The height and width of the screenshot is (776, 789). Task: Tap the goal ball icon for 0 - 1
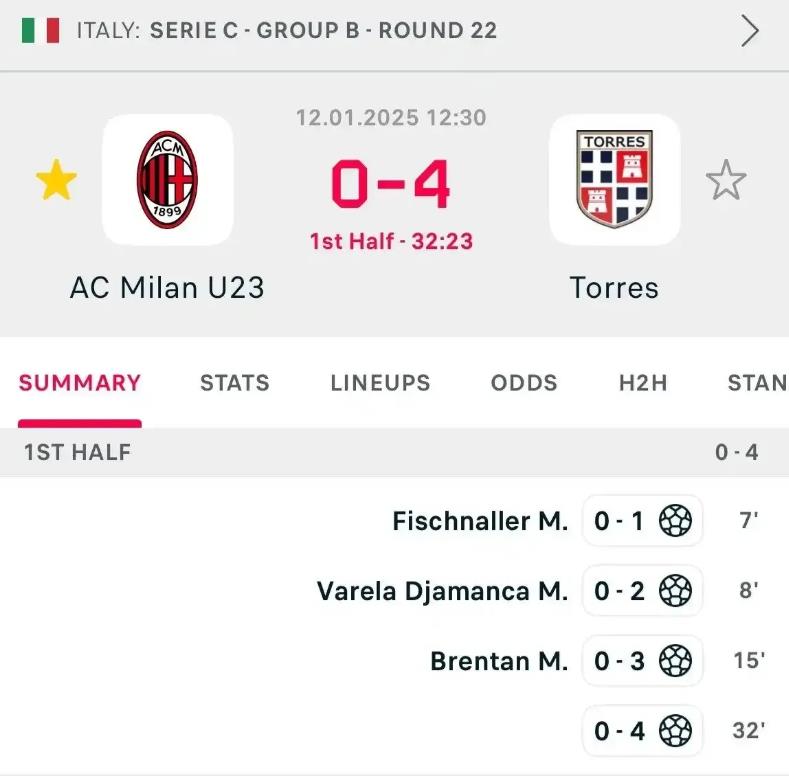pyautogui.click(x=675, y=520)
